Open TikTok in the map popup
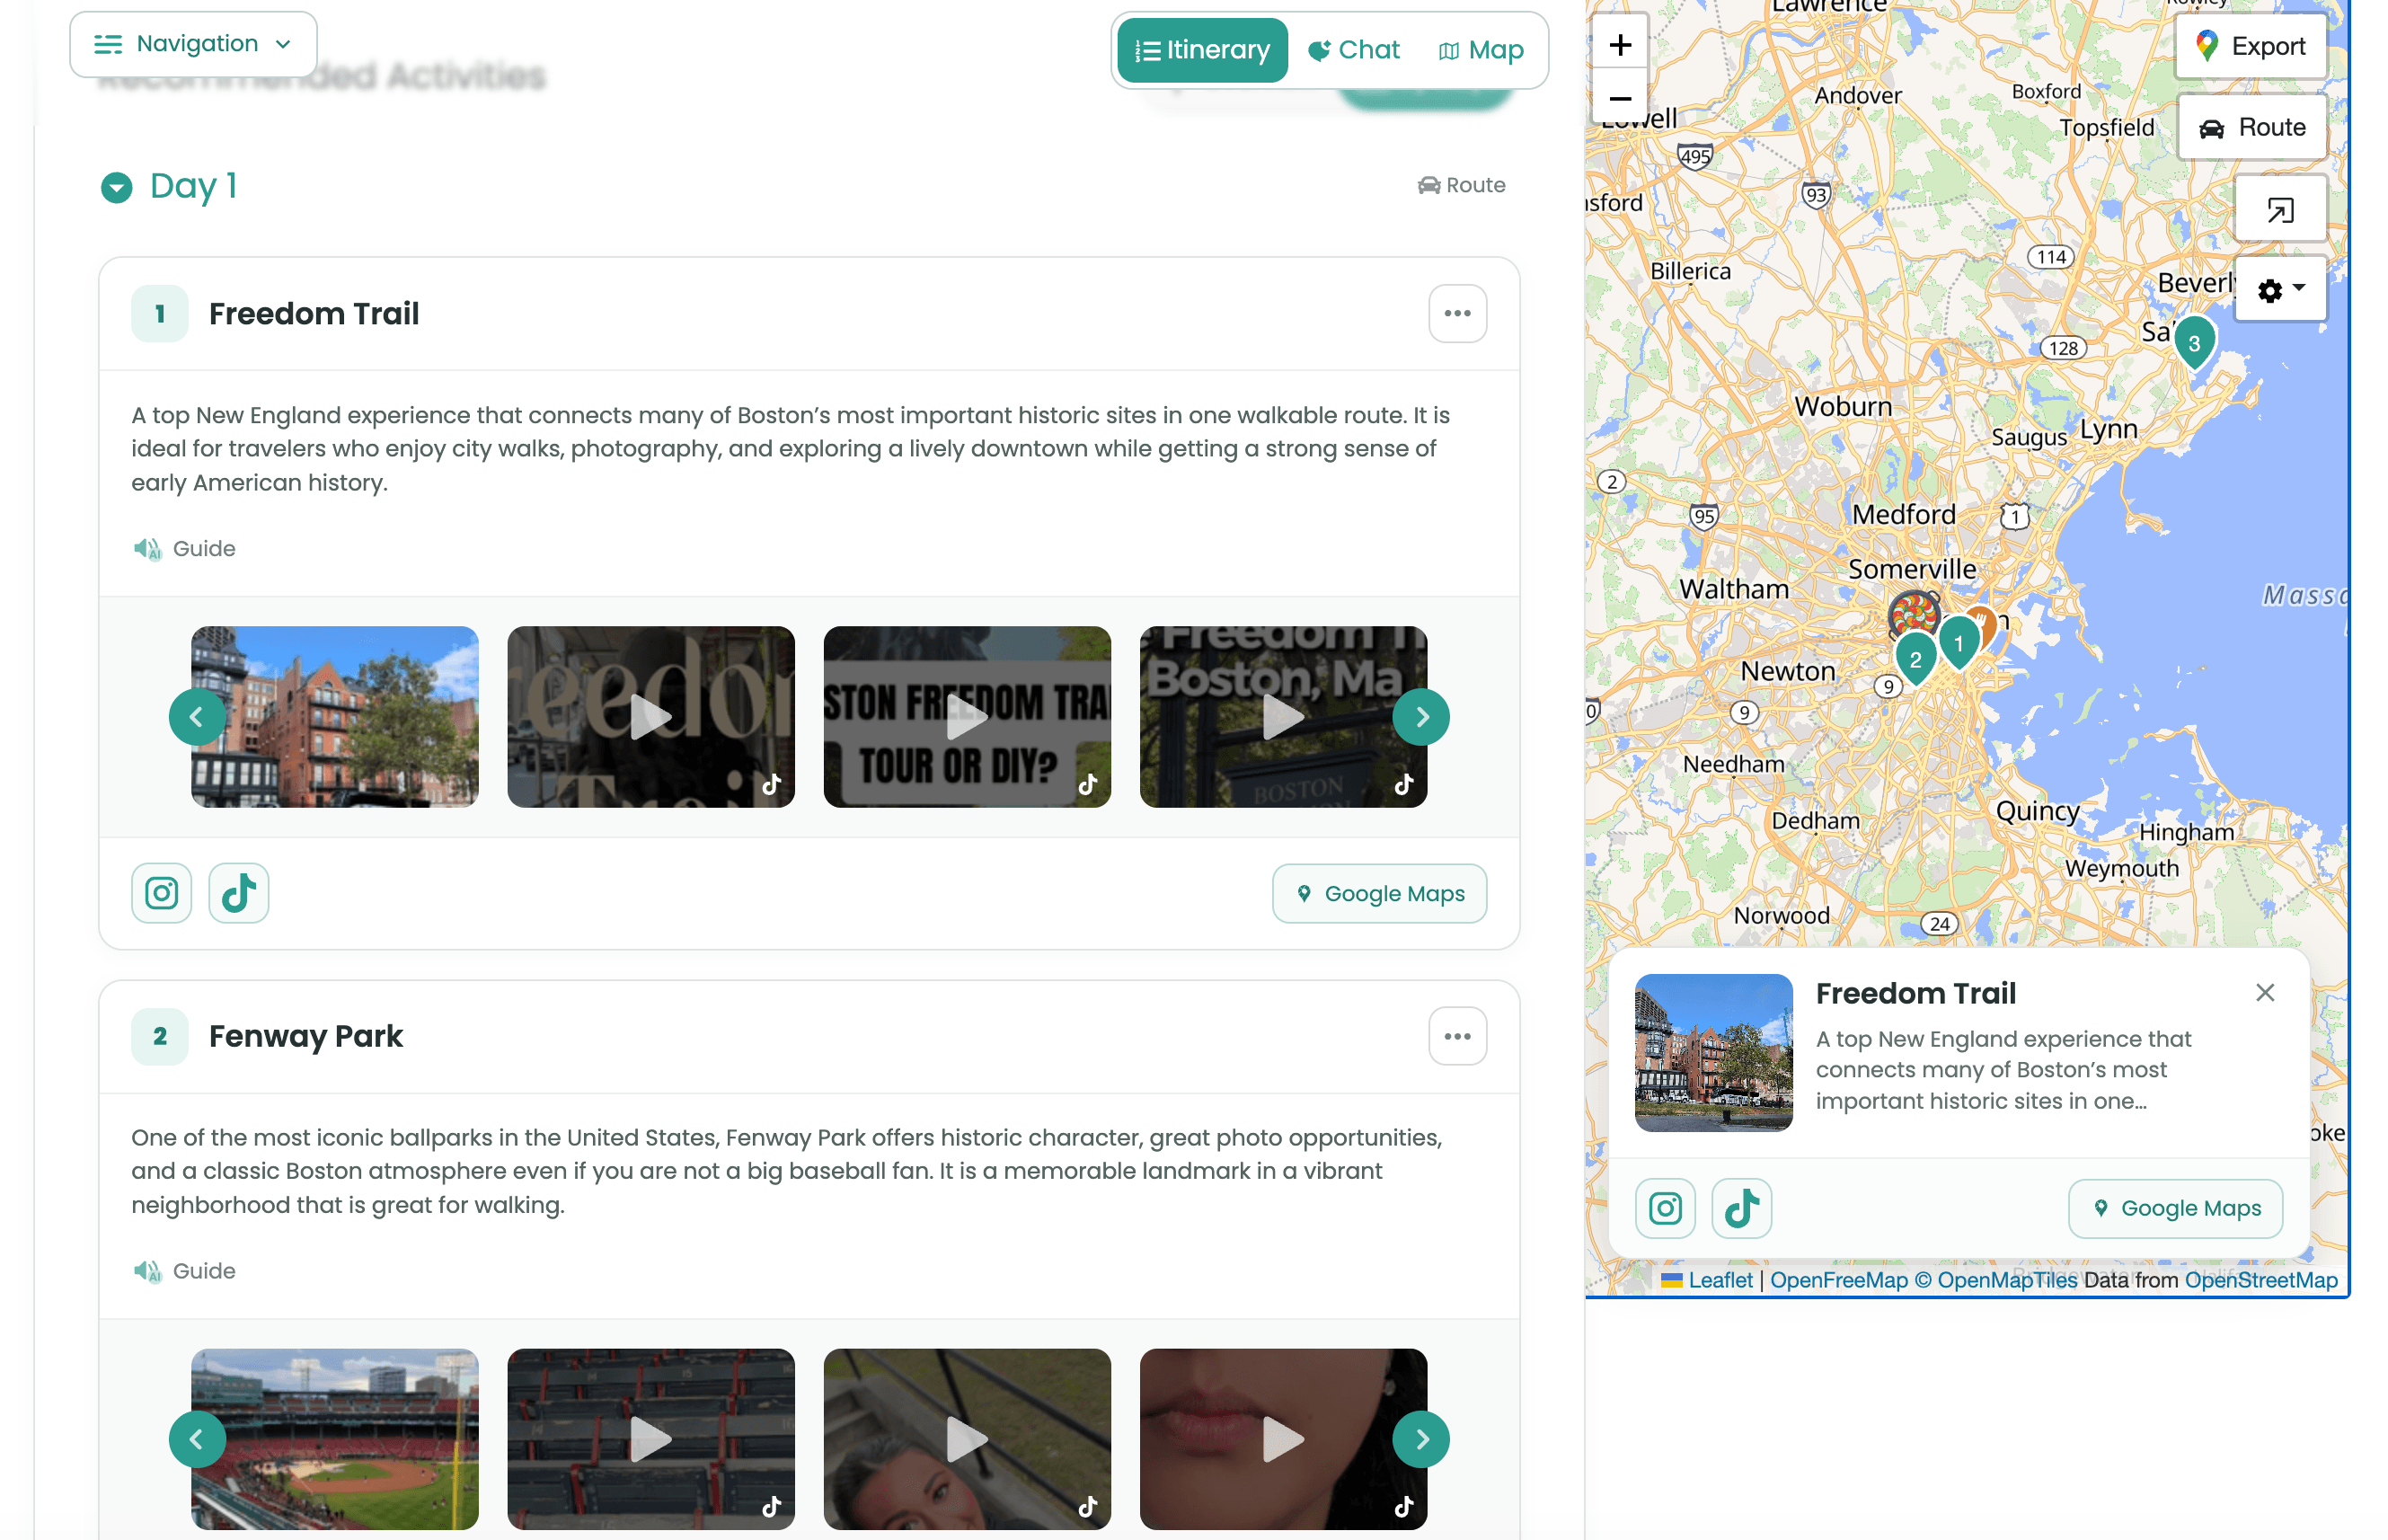This screenshot has height=1540, width=2388. (1741, 1208)
